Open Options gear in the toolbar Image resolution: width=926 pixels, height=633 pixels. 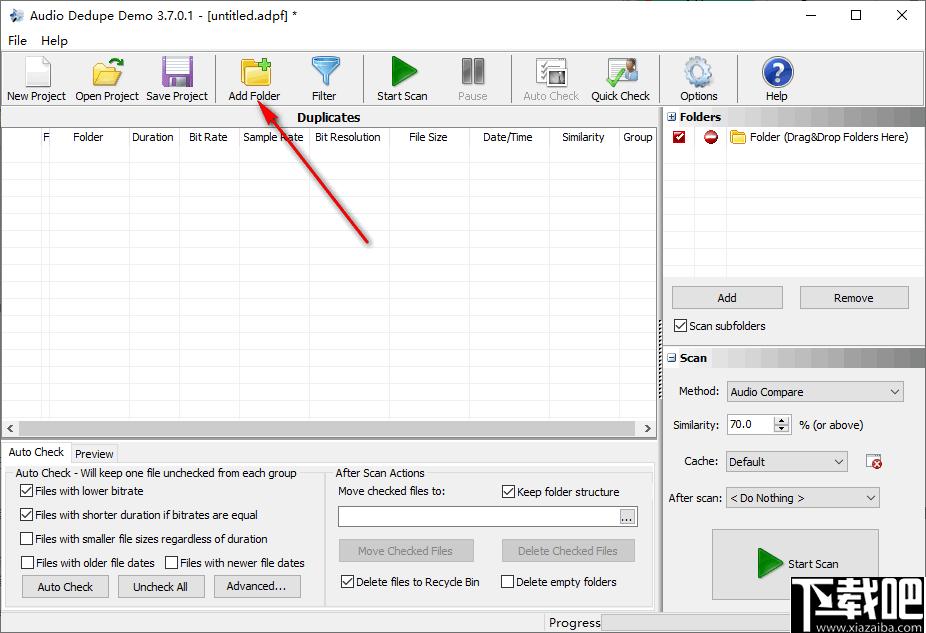coord(699,72)
